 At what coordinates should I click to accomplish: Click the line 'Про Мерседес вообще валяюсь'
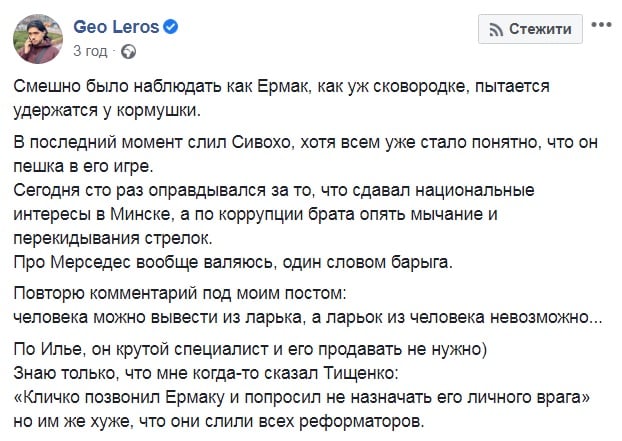coord(233,262)
